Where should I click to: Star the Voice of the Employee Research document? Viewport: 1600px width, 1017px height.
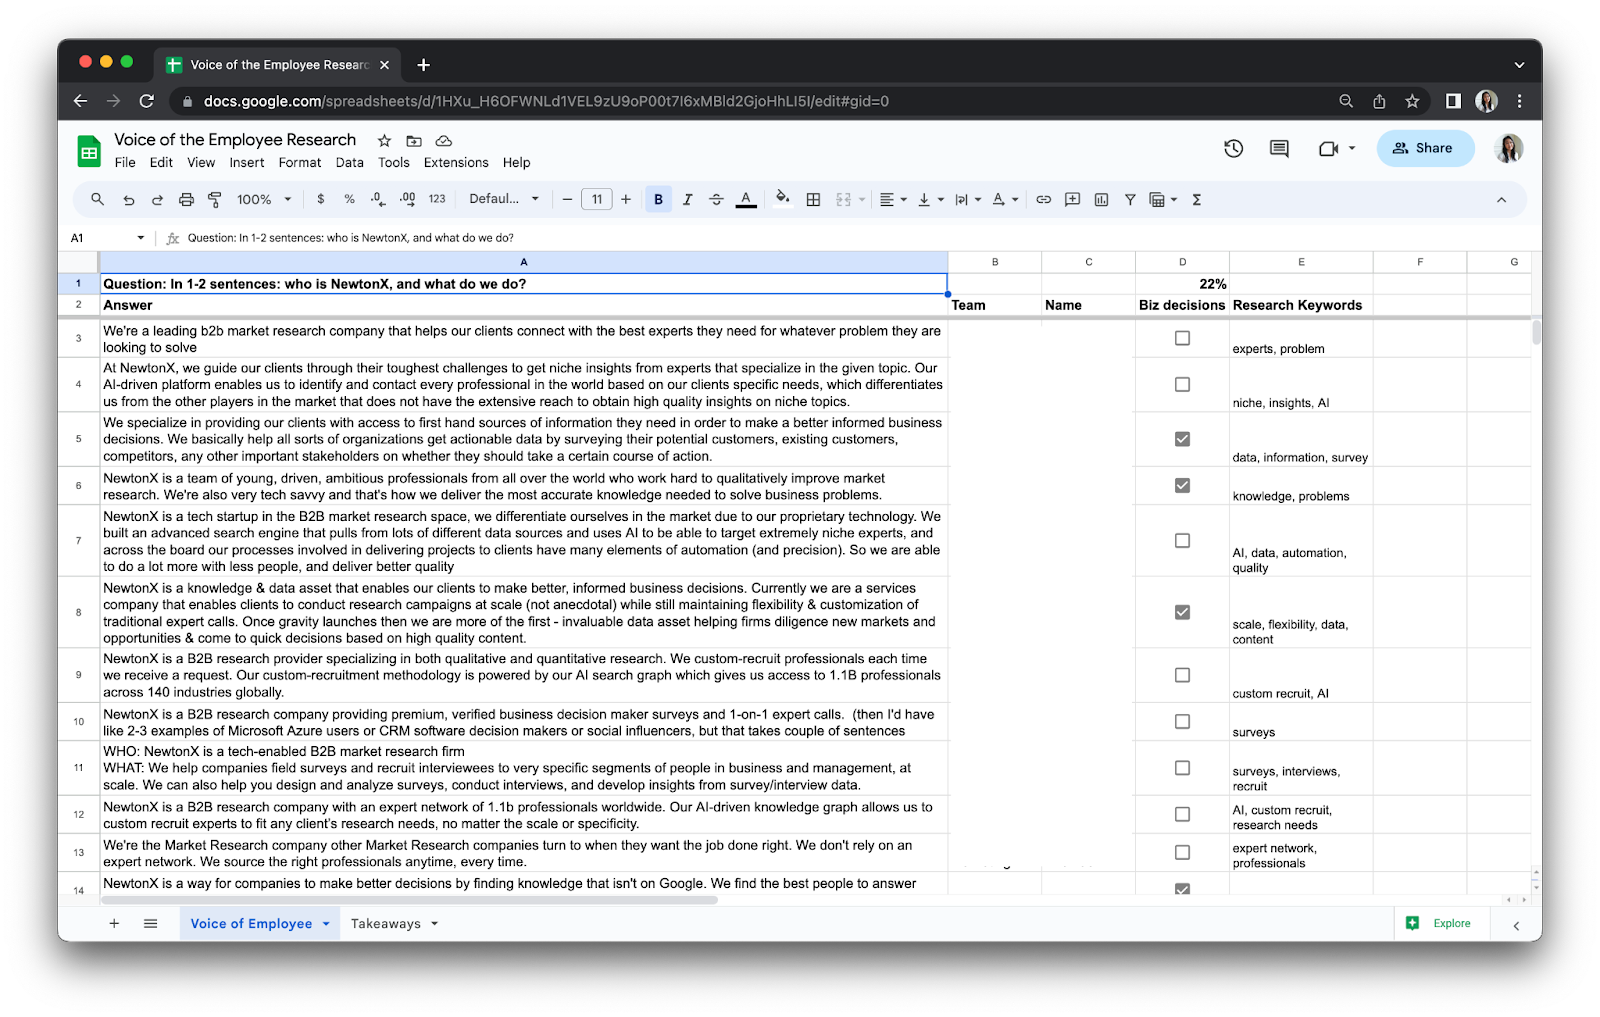click(x=384, y=141)
